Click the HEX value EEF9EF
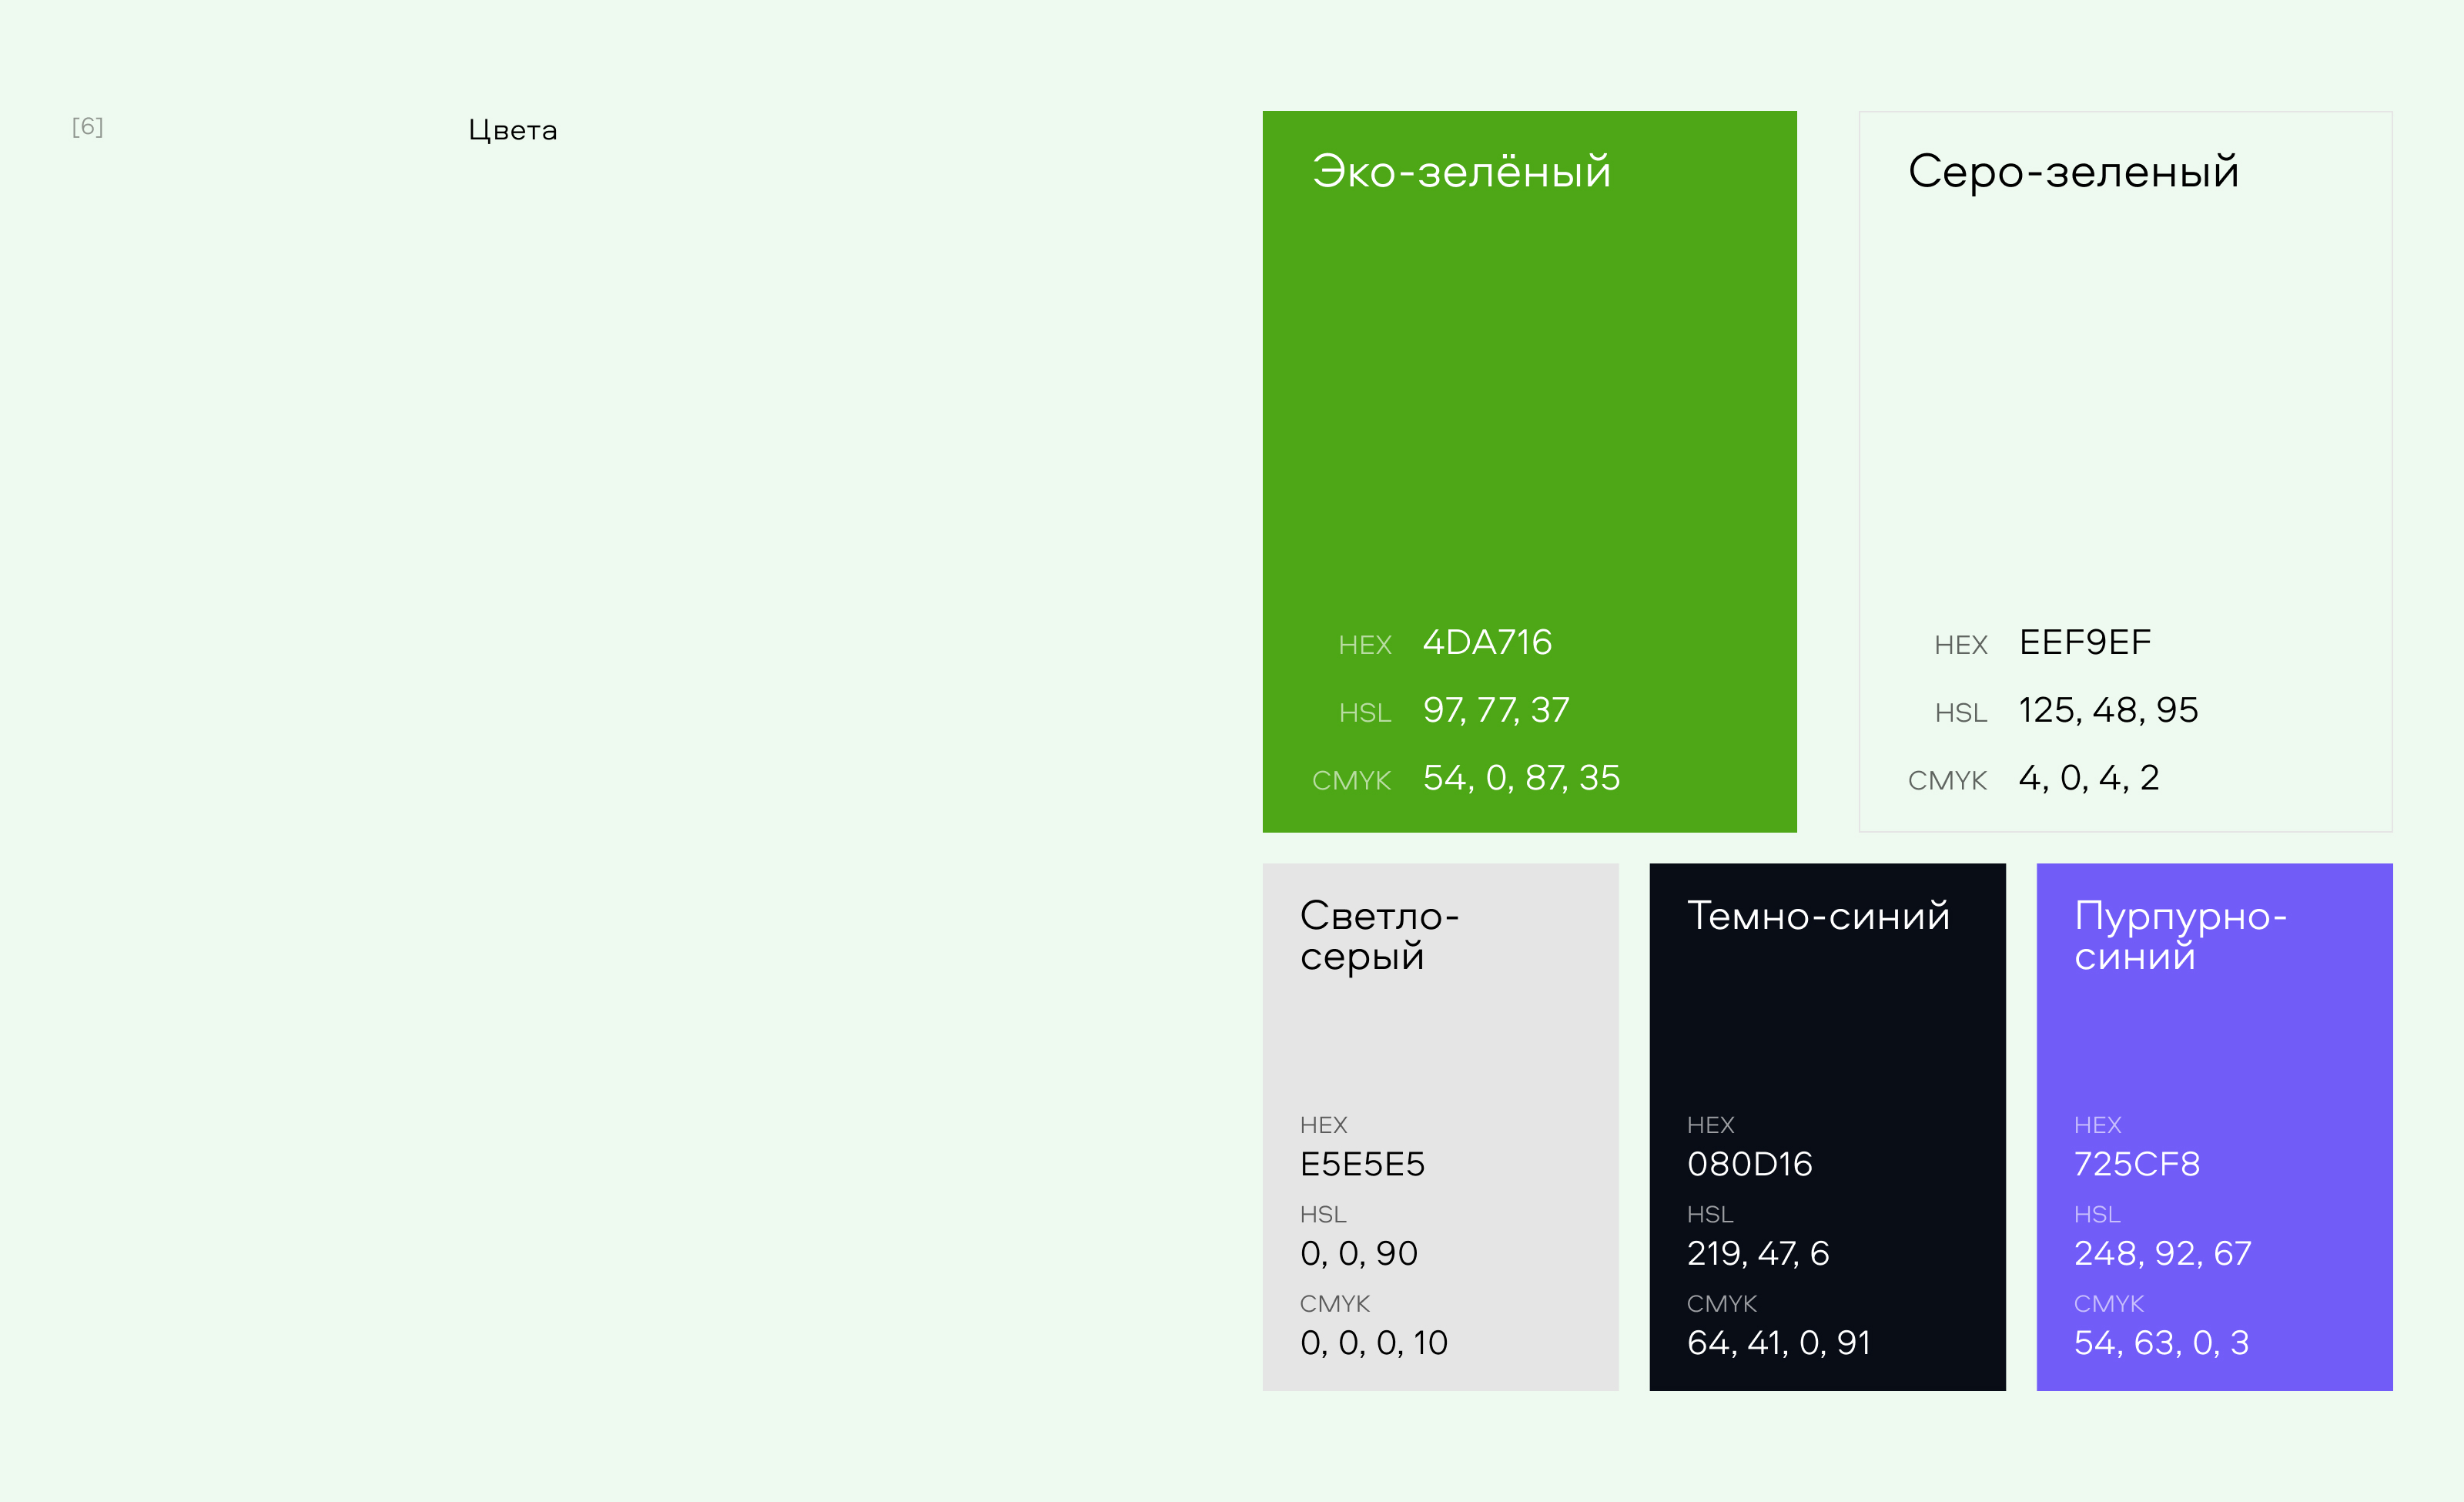The width and height of the screenshot is (2464, 1502). pyautogui.click(x=2085, y=643)
